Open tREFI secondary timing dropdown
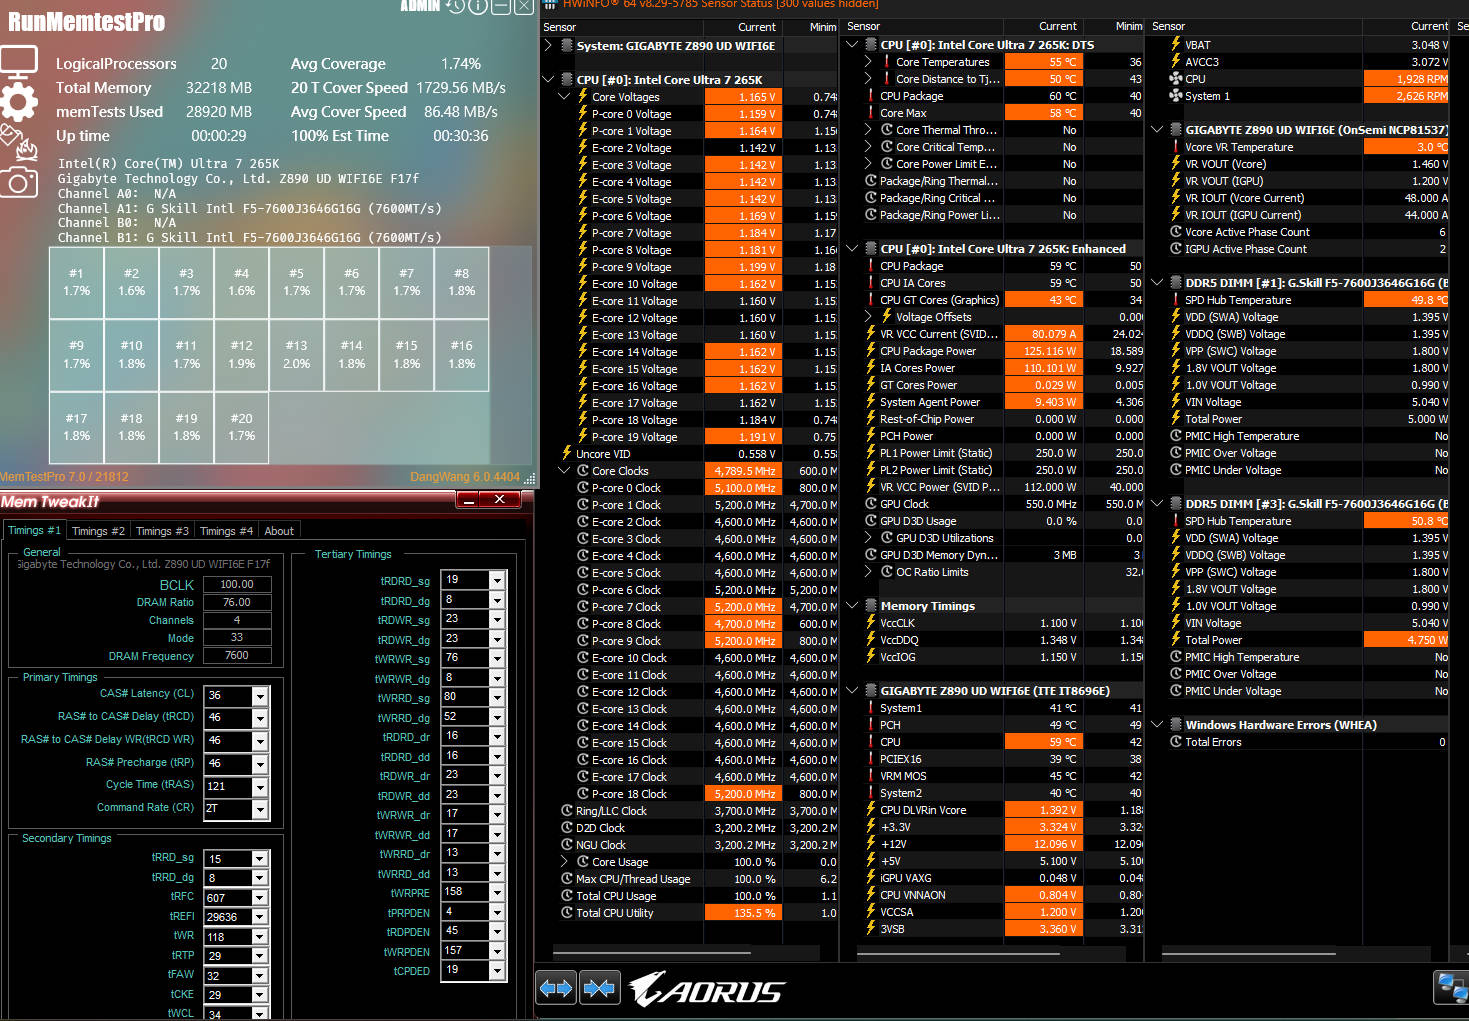1469x1021 pixels. (x=260, y=917)
